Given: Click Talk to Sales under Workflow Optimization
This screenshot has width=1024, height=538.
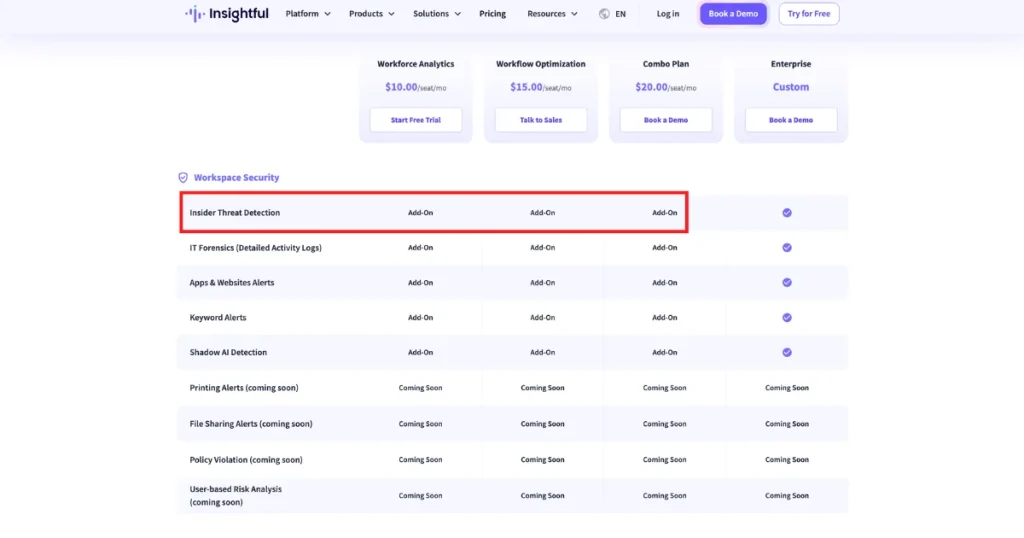Looking at the screenshot, I should pyautogui.click(x=541, y=120).
